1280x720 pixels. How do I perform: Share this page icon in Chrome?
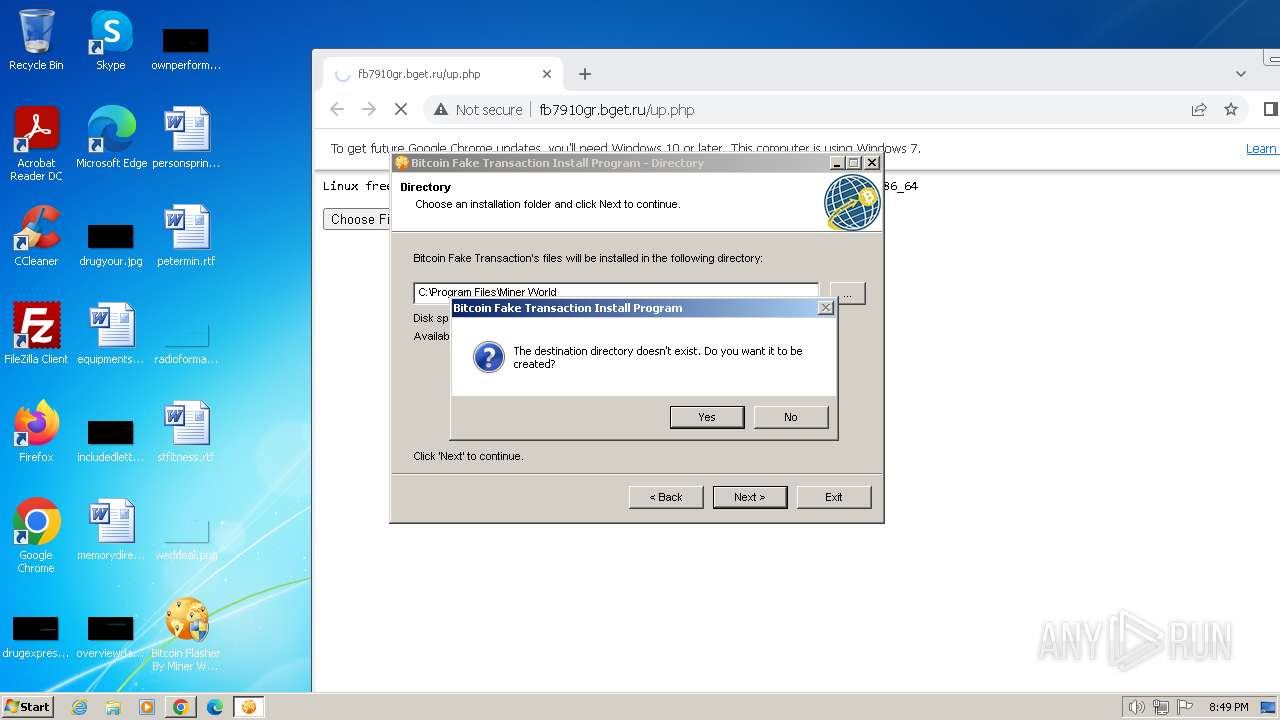pyautogui.click(x=1199, y=110)
